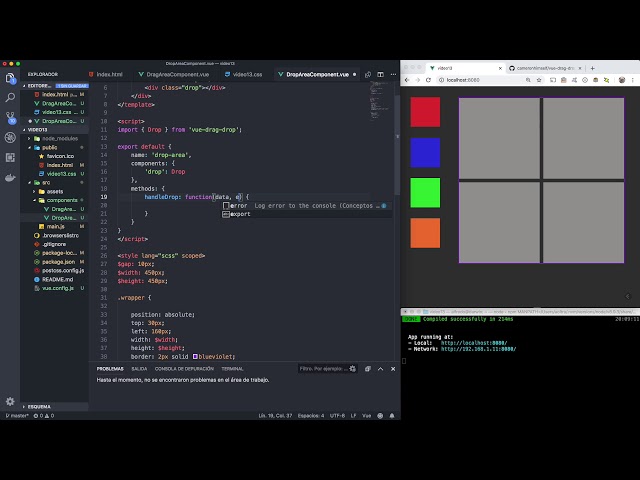Click the feedback smiley in status bar
Viewport: 640px width, 480px height.
coord(380,416)
